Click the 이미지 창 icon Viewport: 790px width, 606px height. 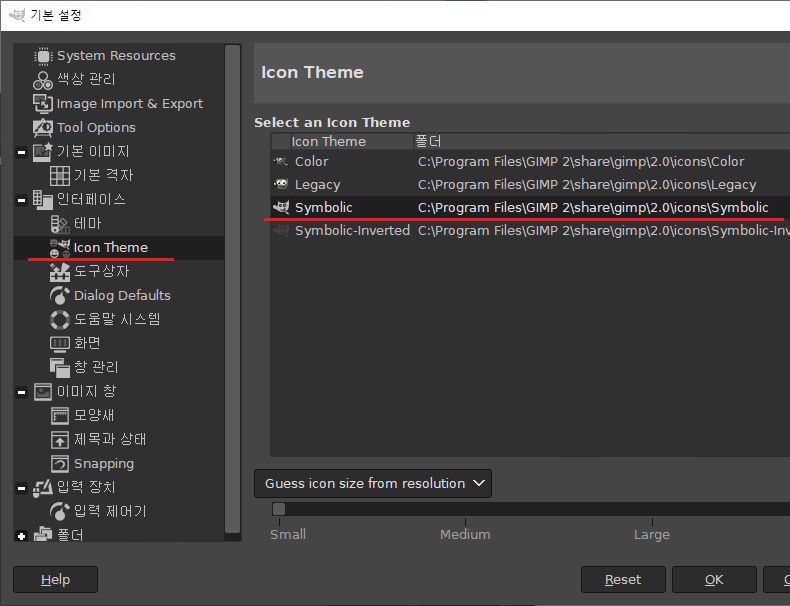click(43, 391)
